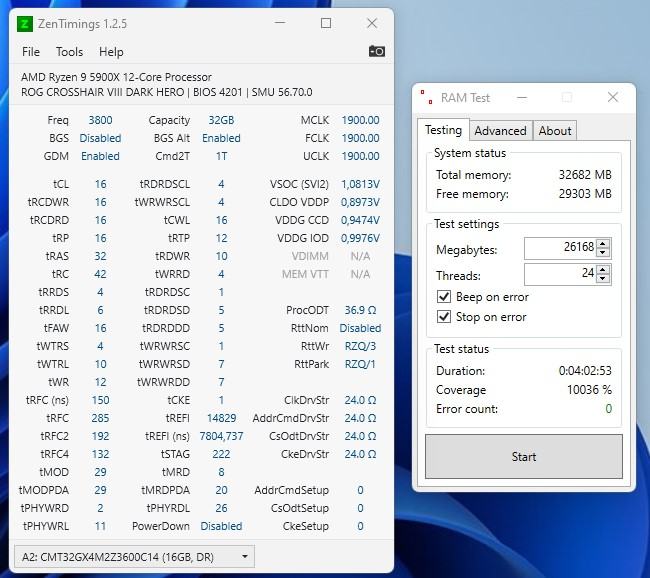Image resolution: width=650 pixels, height=578 pixels.
Task: Click the Cmd2T value 1T
Action: [221, 156]
